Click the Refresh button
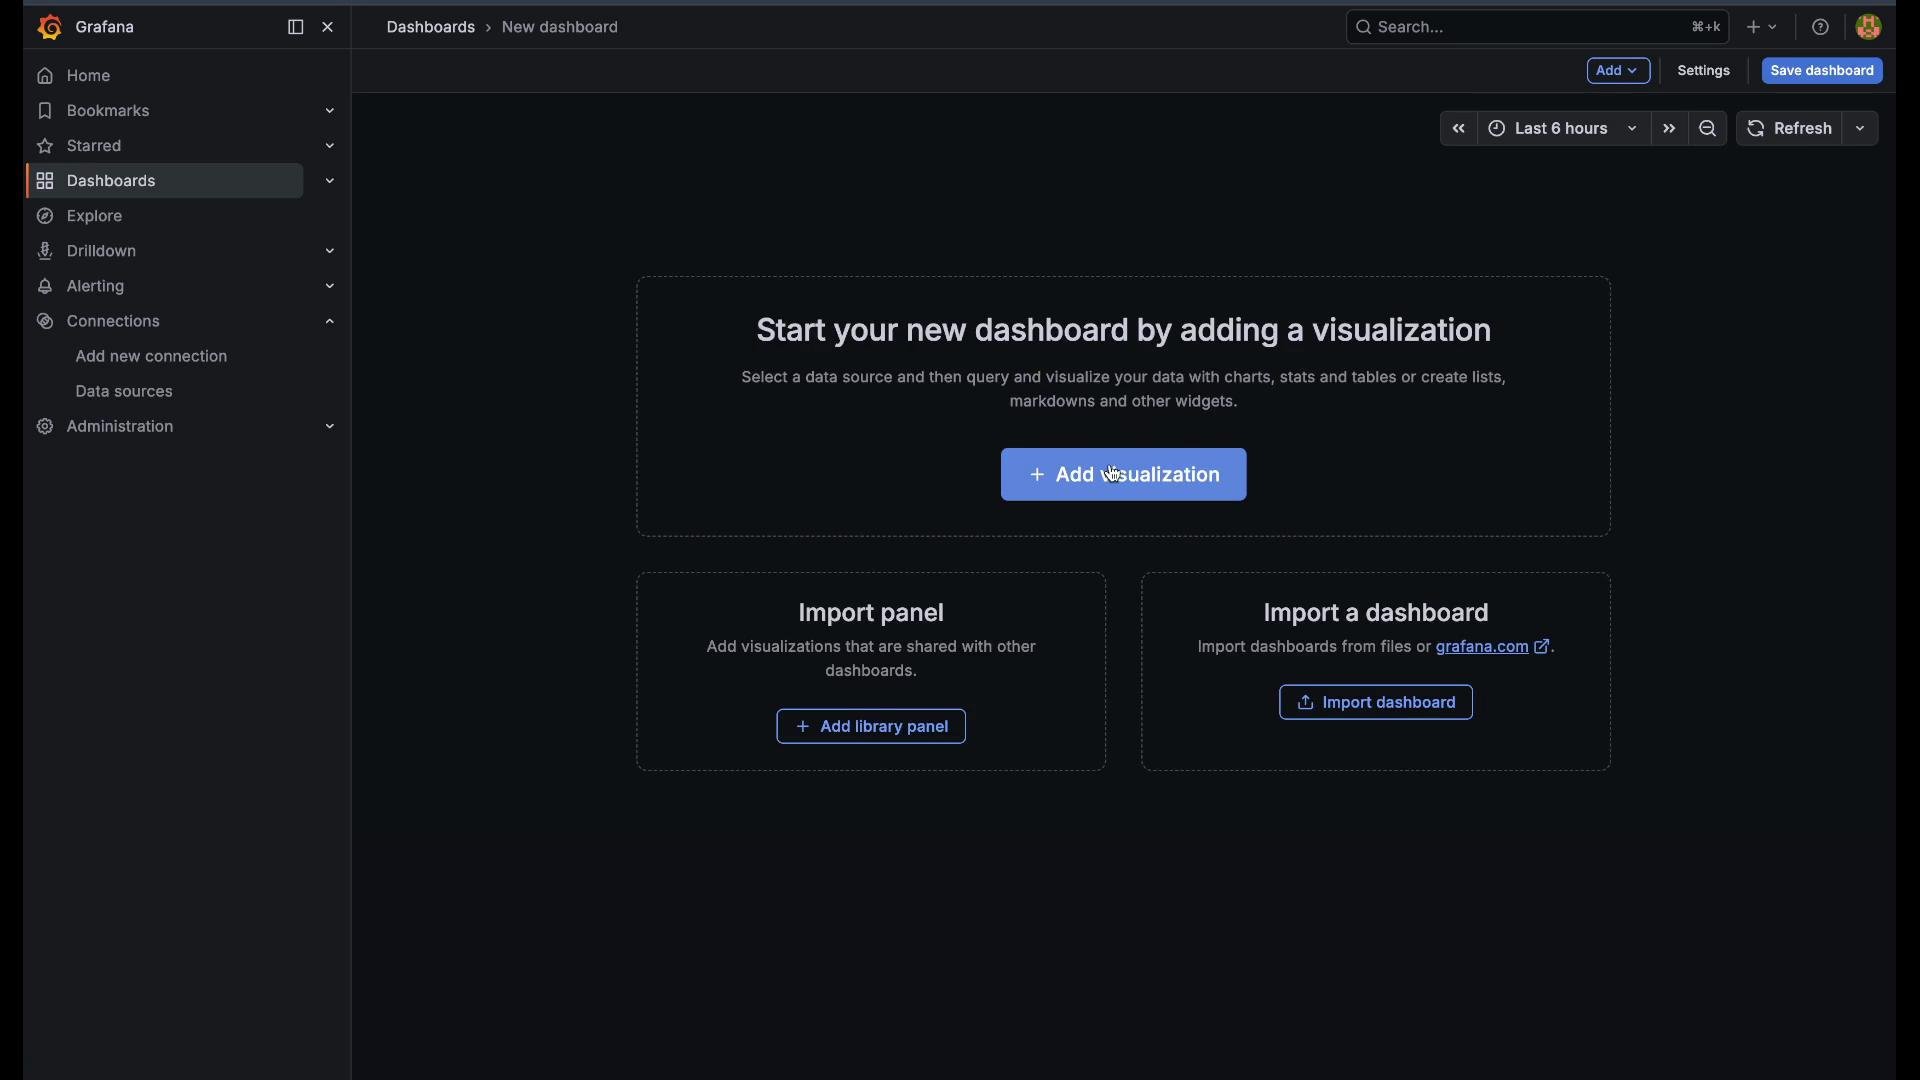The image size is (1920, 1080). 1790,129
